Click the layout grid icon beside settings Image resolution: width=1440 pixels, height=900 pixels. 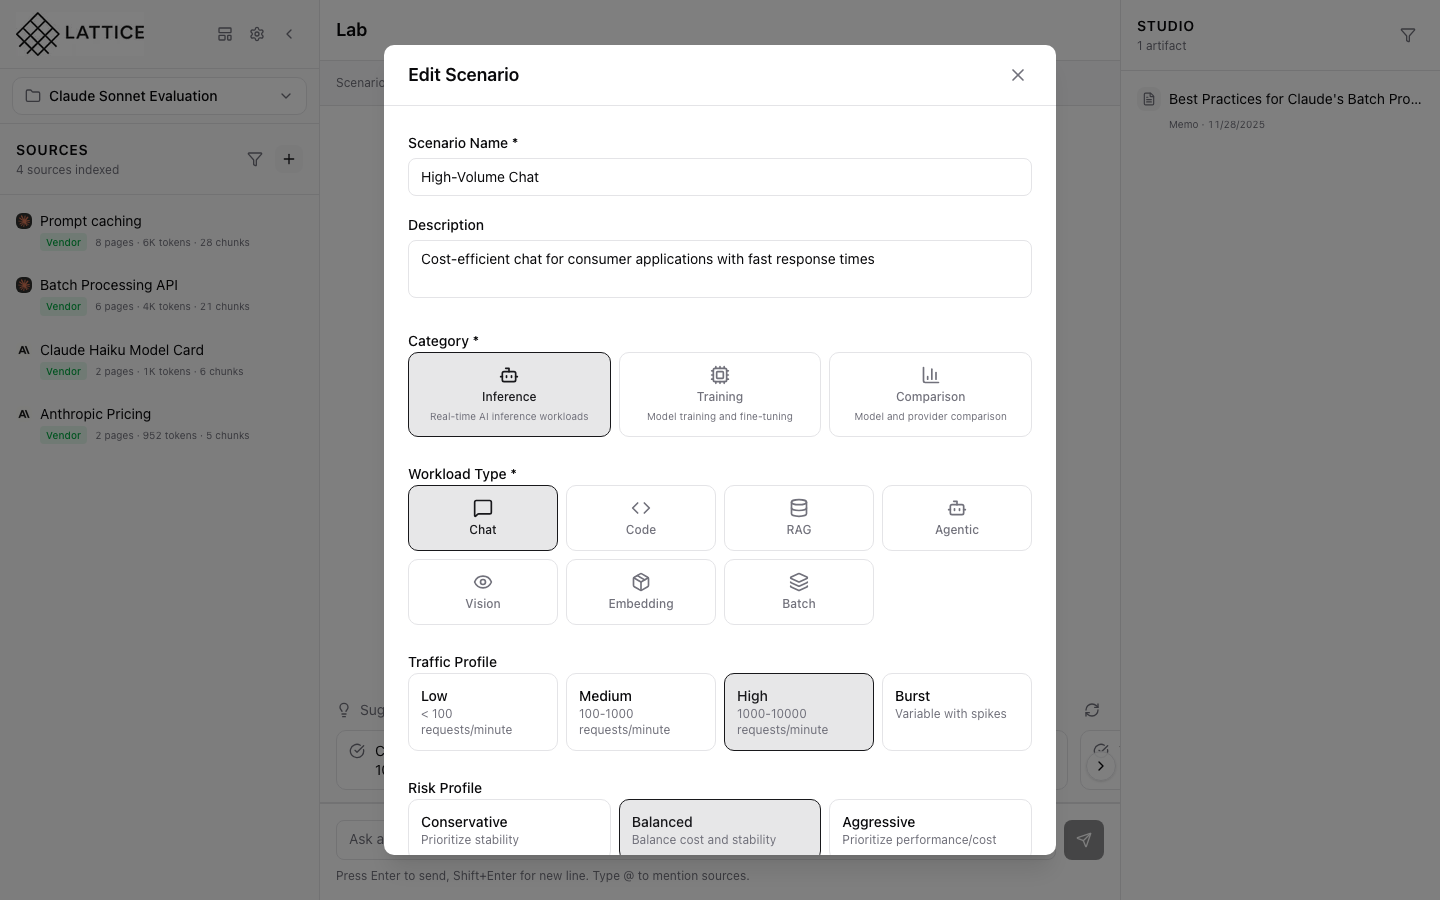coord(225,34)
